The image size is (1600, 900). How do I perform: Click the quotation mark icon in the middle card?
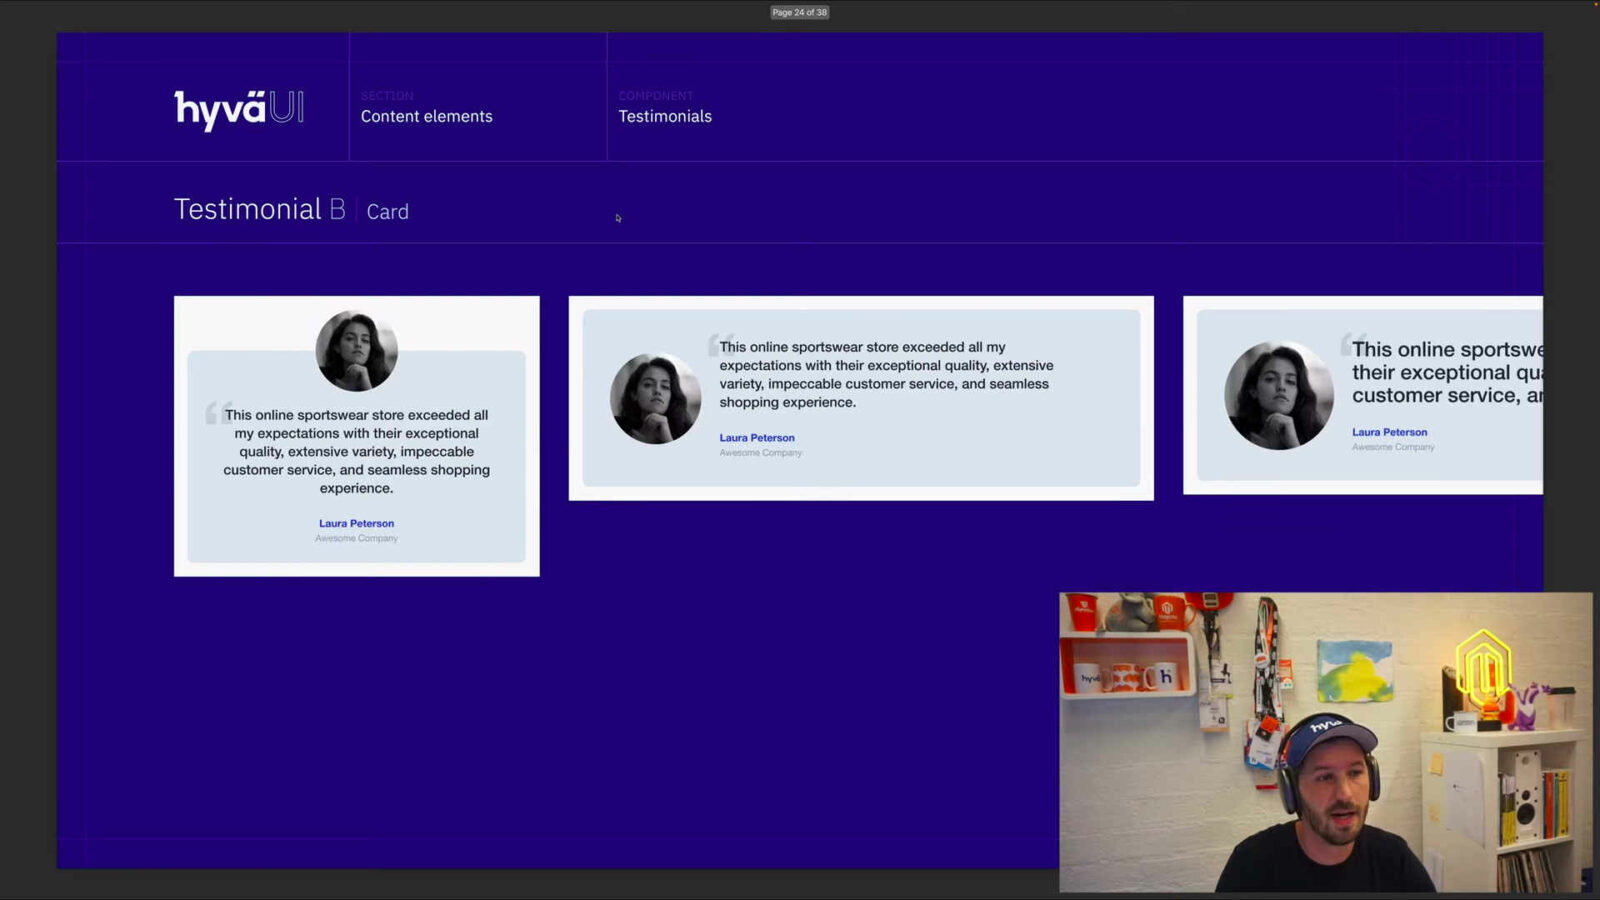tap(720, 344)
